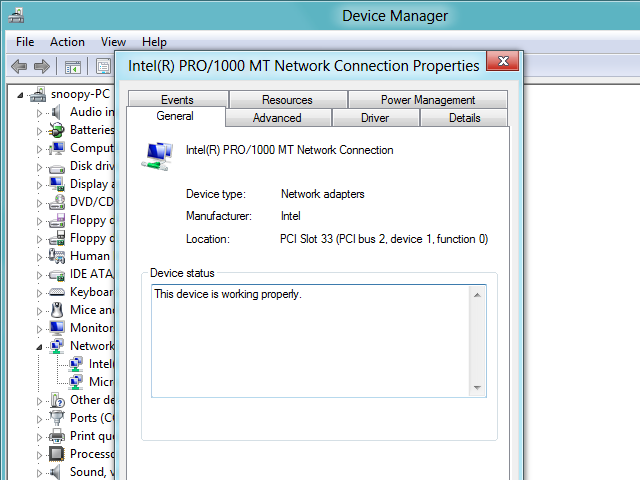This screenshot has width=640, height=480.
Task: Expand the second Floppy category node
Action: pos(39,239)
